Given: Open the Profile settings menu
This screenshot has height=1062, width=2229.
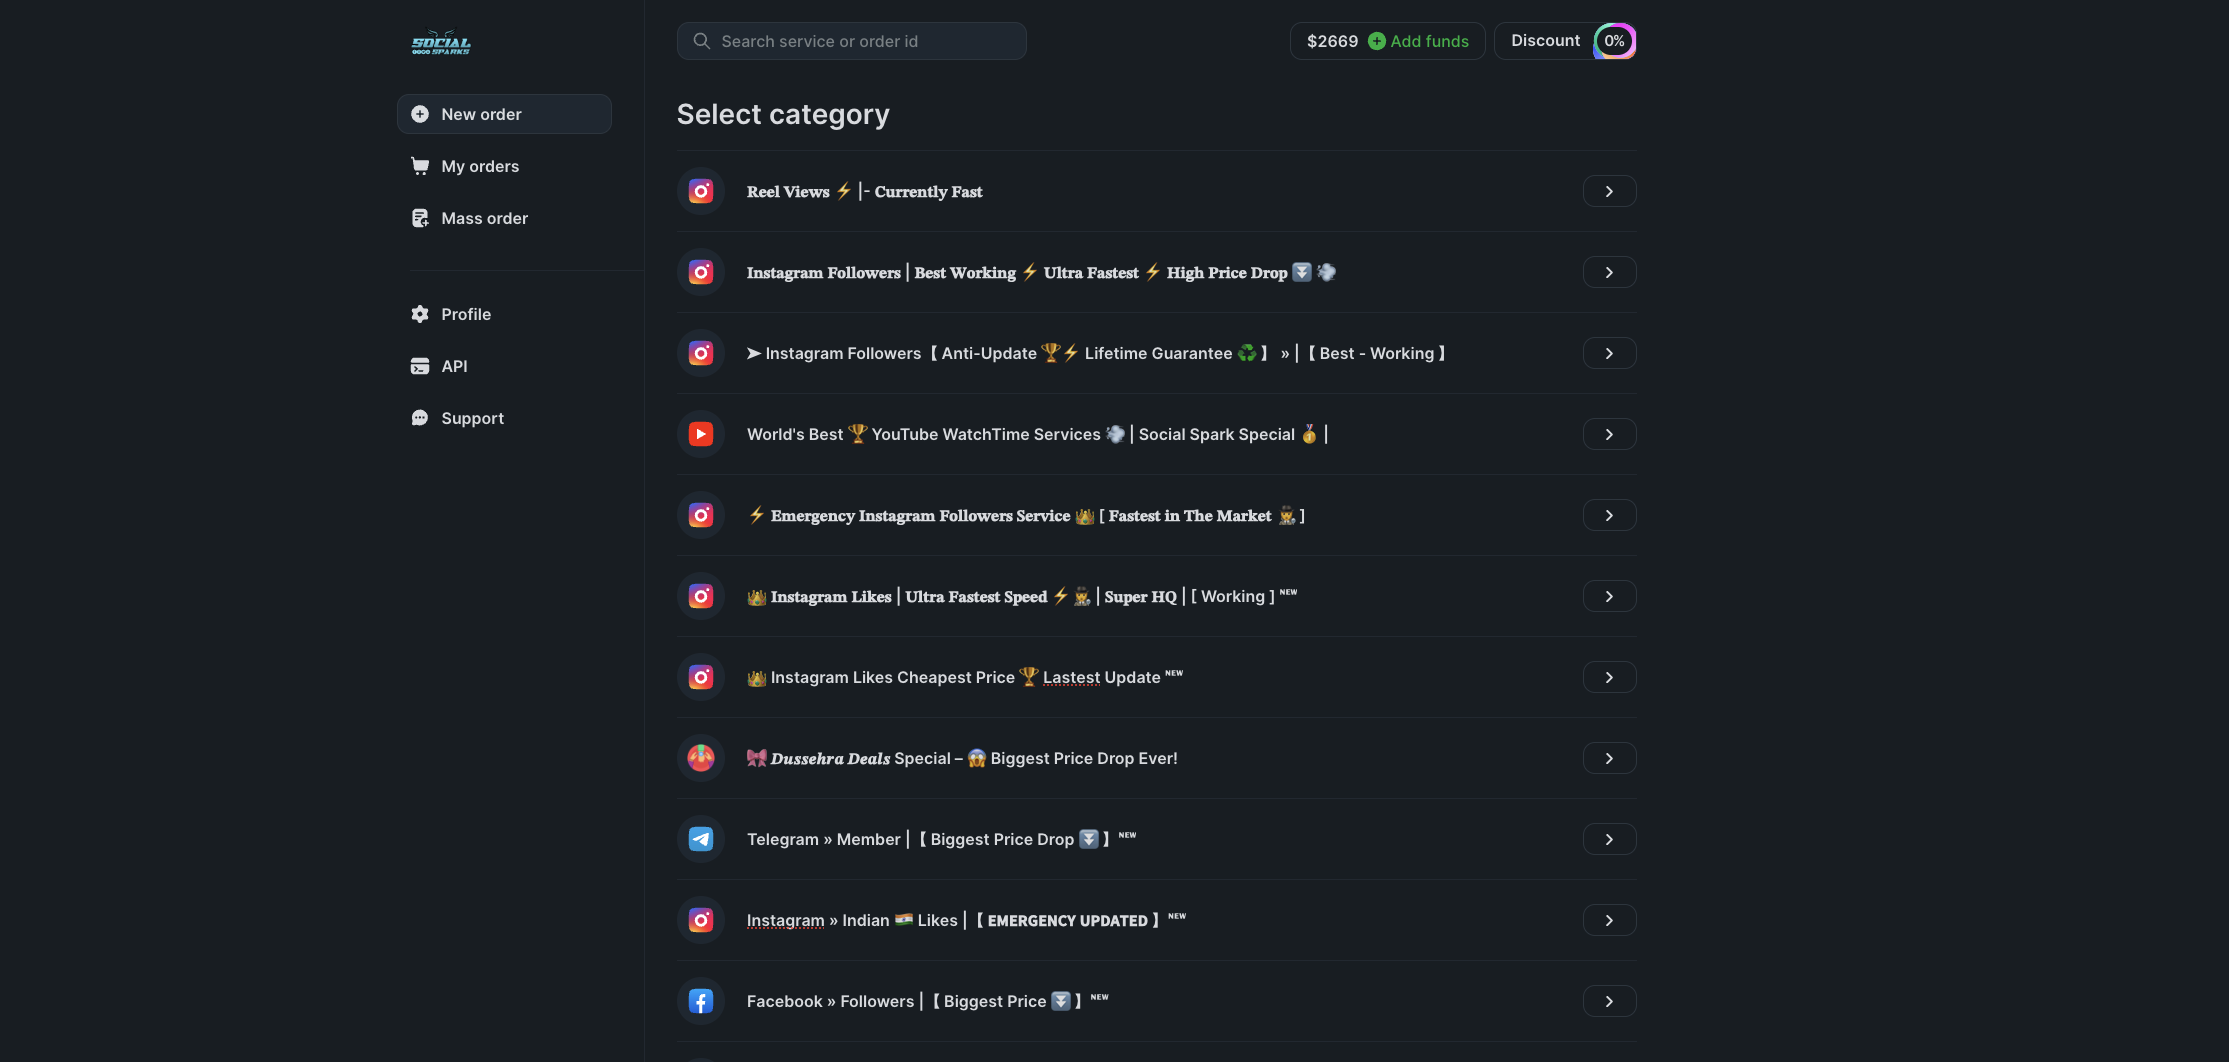Looking at the screenshot, I should pos(466,314).
